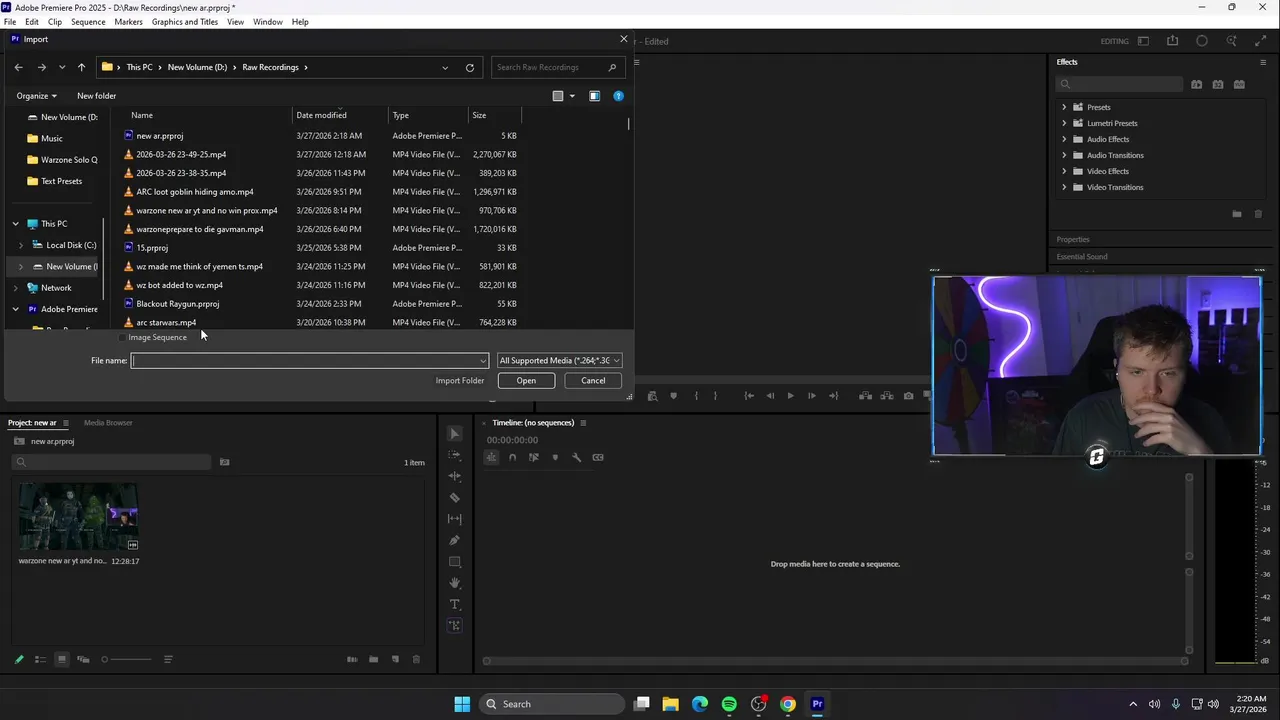Screen dimensions: 1280x720
Task: Click the File name input field
Action: coord(310,361)
